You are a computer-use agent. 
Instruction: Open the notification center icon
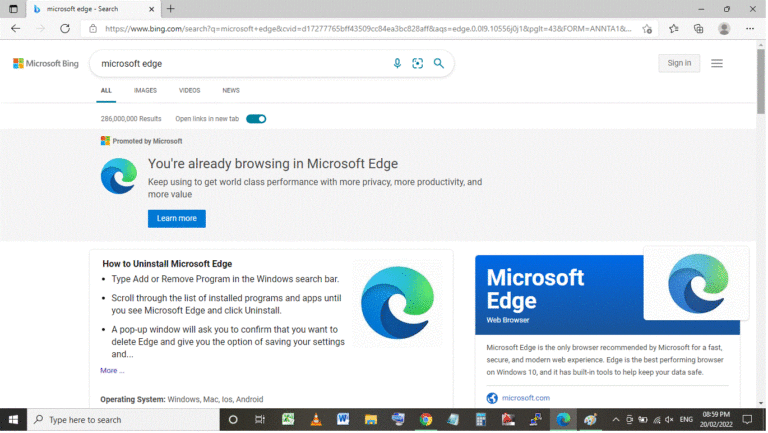tap(747, 420)
